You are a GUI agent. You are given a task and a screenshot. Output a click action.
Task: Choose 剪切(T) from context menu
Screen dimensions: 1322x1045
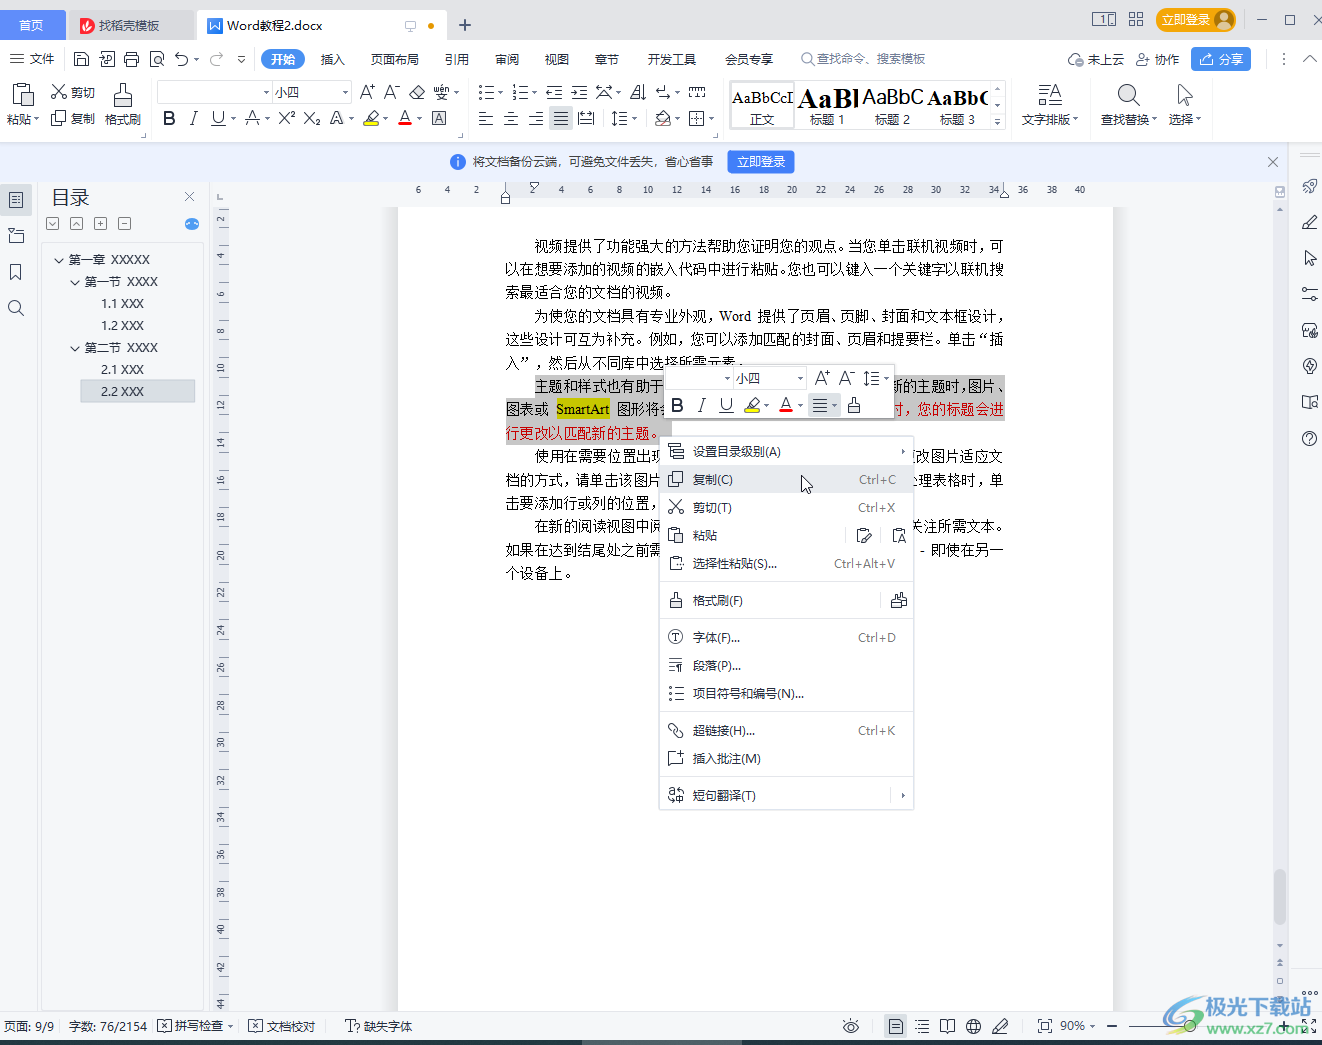pos(786,508)
